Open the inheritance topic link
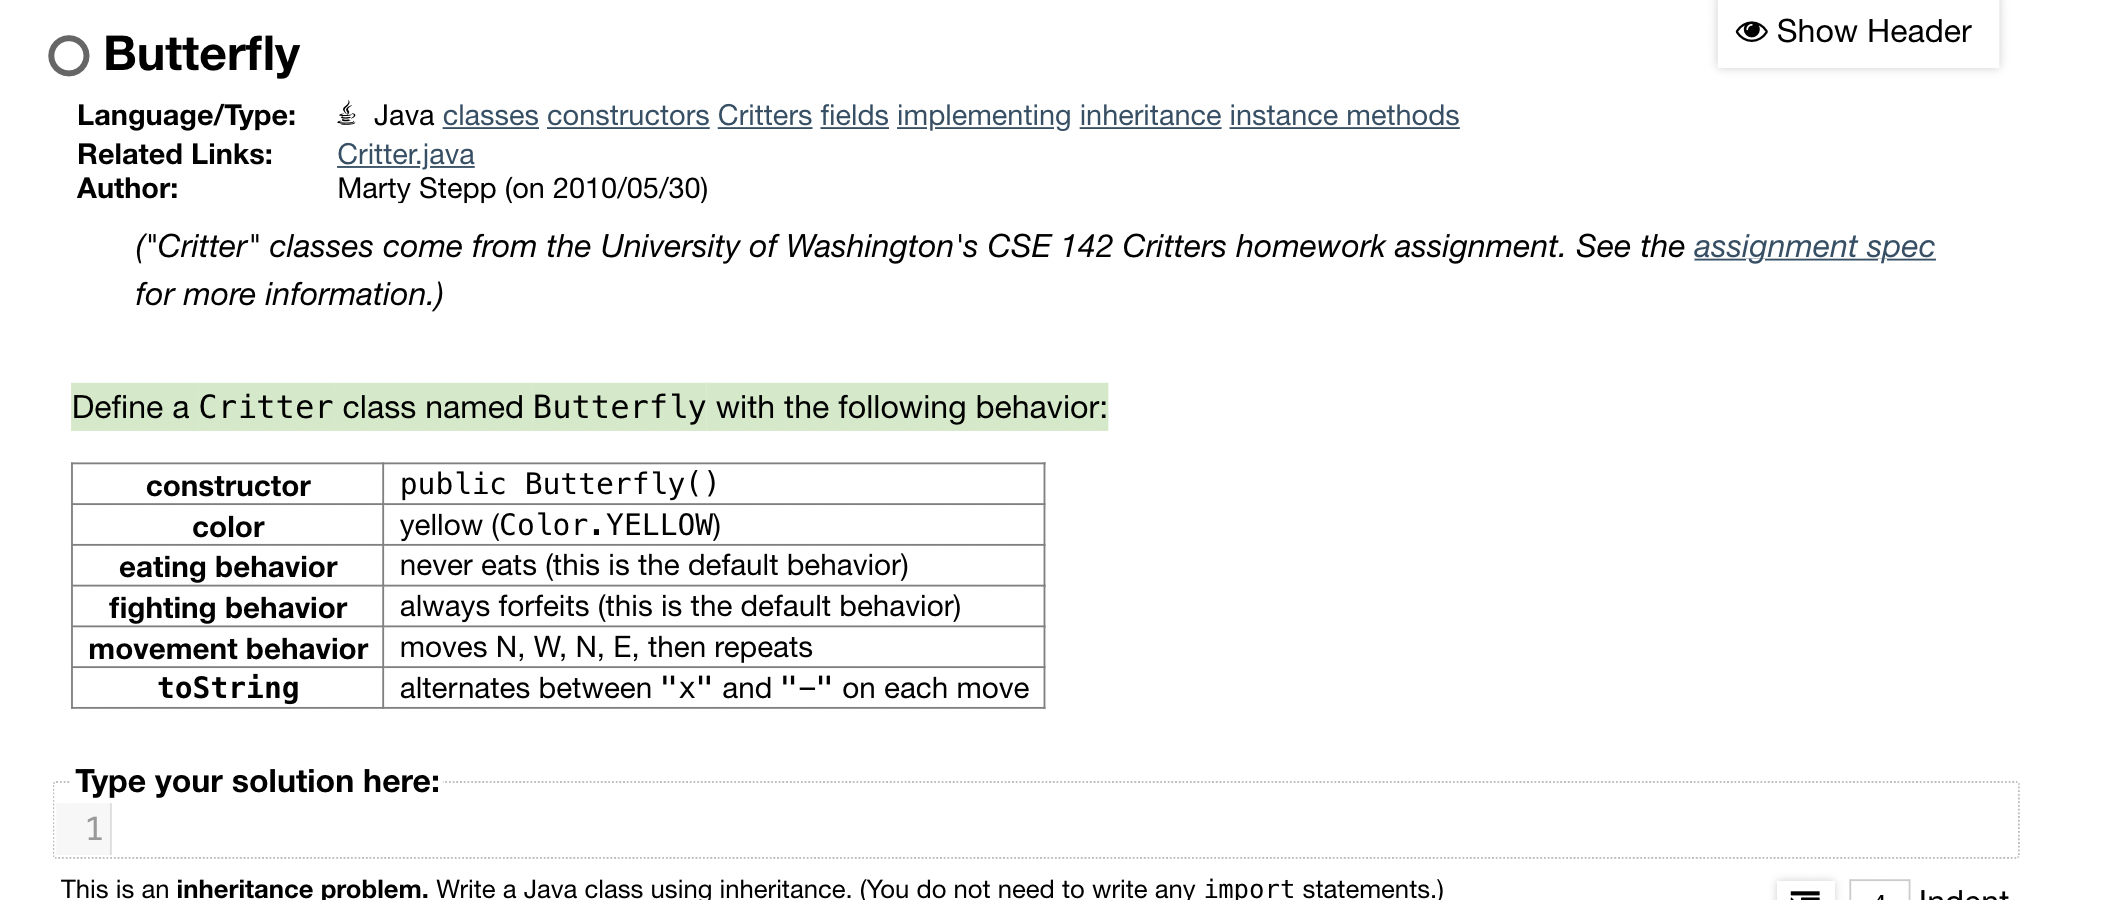 coord(1150,115)
